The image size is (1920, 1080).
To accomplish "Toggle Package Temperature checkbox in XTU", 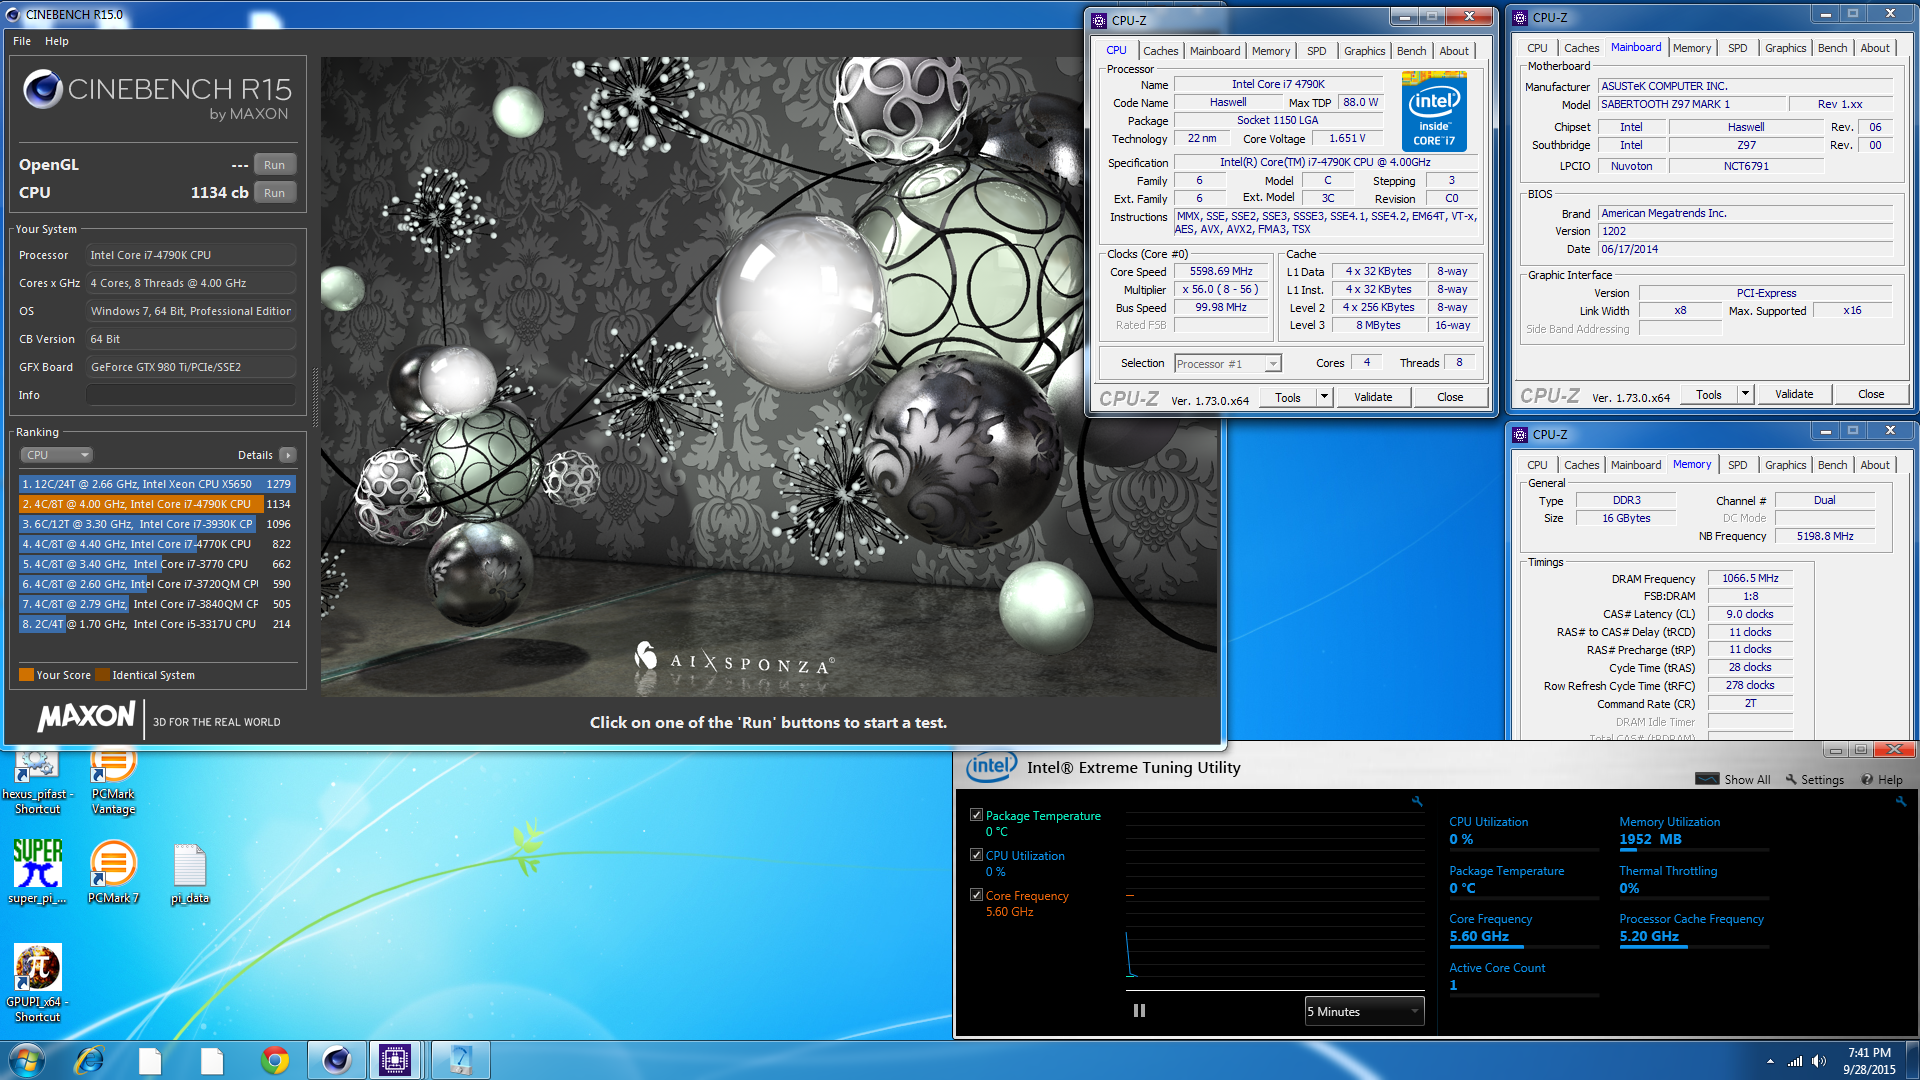I will tap(976, 815).
